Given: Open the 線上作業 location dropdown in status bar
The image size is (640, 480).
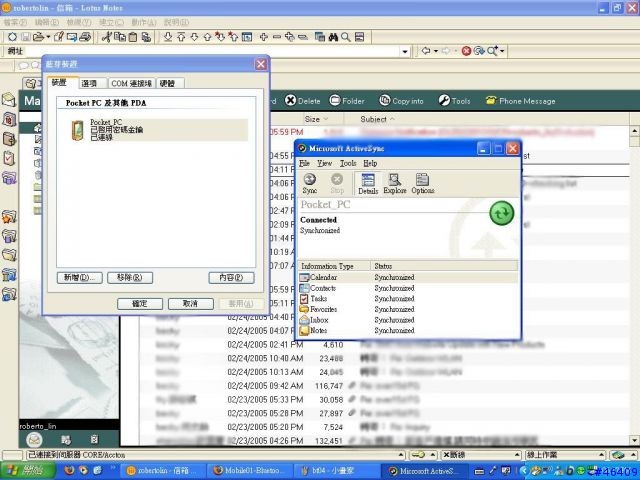Looking at the screenshot, I should point(601,455).
